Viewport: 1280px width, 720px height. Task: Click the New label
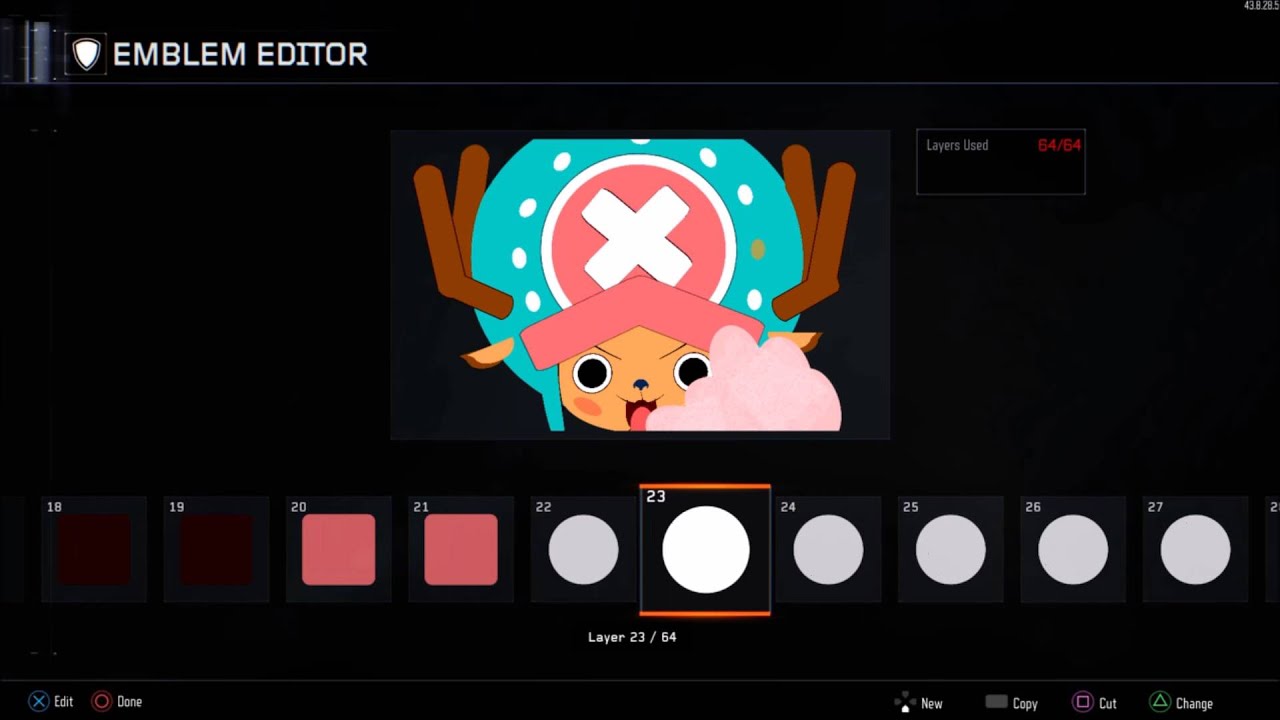click(932, 704)
